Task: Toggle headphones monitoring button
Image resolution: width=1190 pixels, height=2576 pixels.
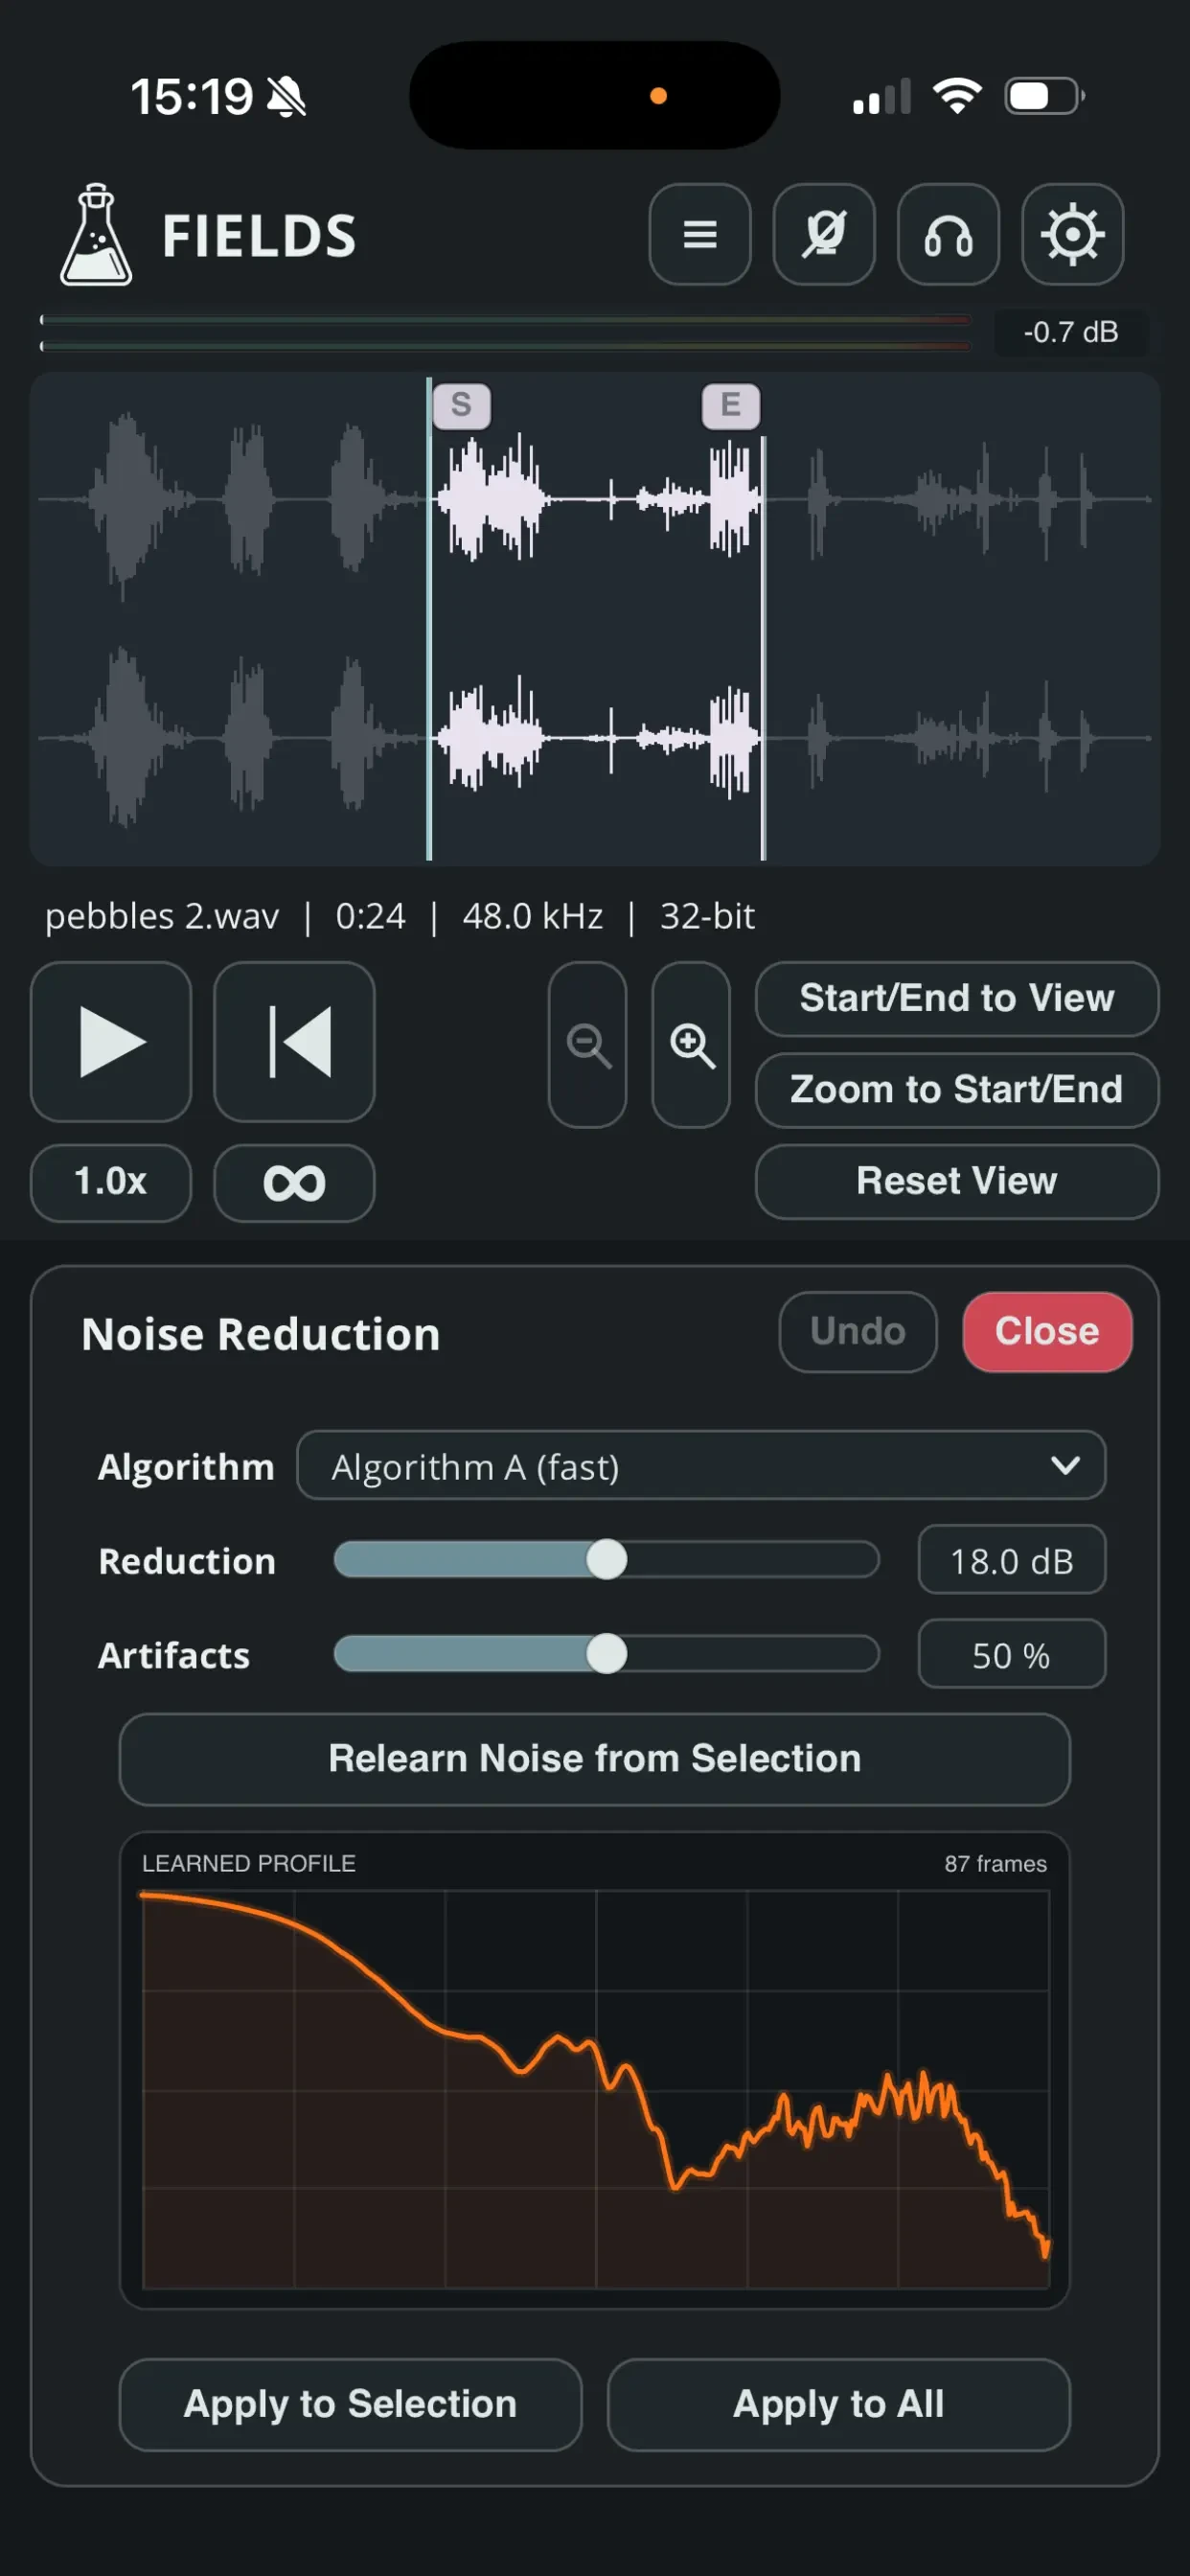Action: coord(948,234)
